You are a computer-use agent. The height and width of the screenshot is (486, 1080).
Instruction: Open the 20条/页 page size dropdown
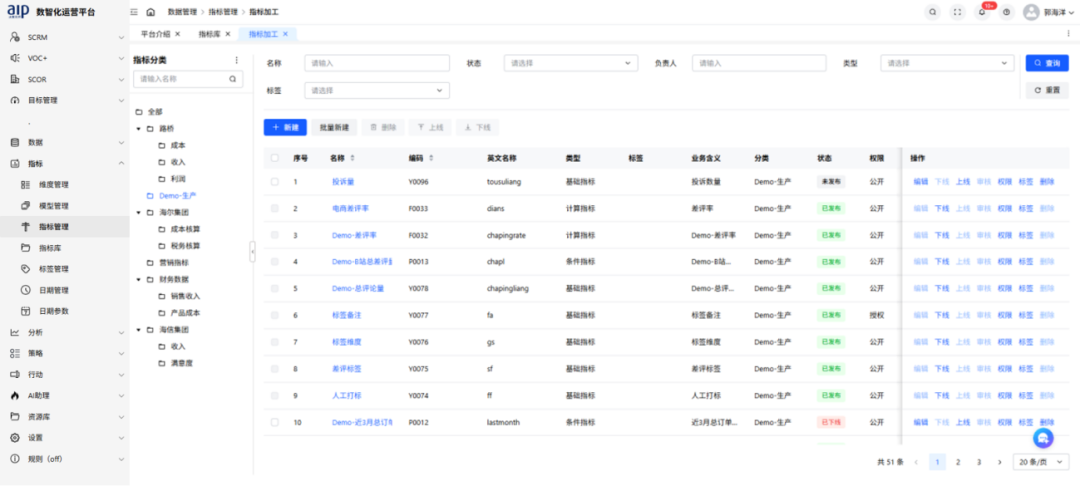pyautogui.click(x=1041, y=462)
